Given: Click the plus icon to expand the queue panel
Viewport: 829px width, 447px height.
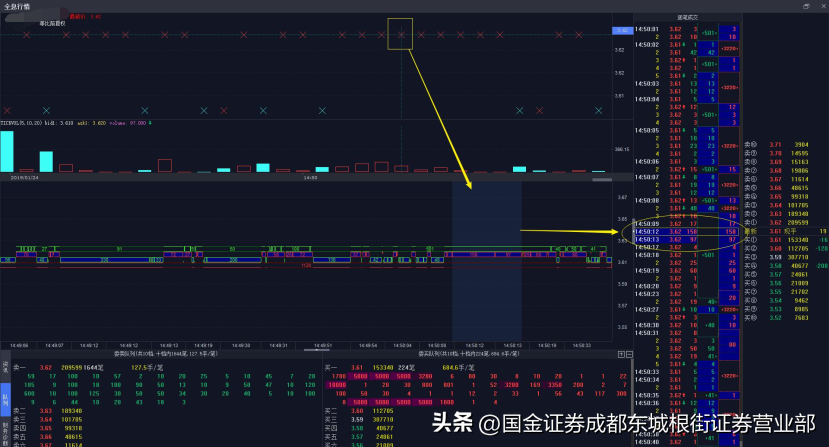Looking at the screenshot, I should [621, 354].
